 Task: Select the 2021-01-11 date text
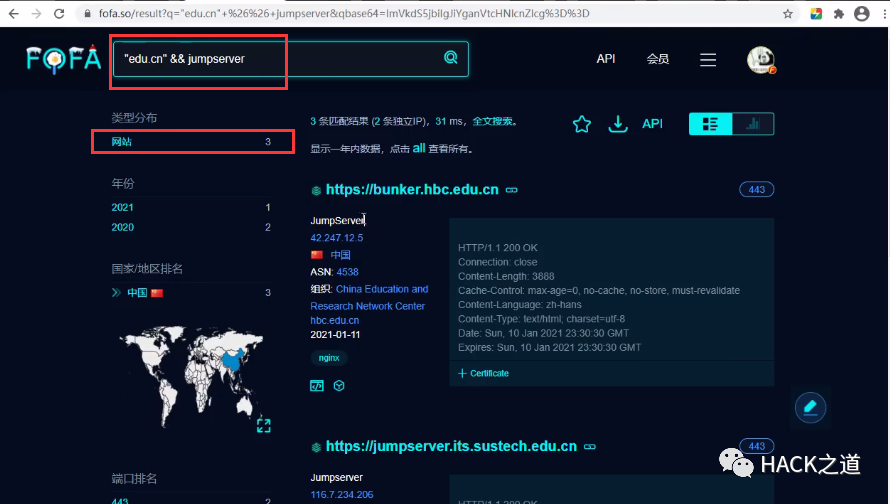pos(335,335)
